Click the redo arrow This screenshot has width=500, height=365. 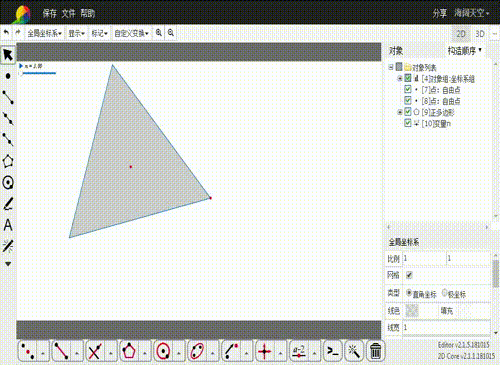18,33
